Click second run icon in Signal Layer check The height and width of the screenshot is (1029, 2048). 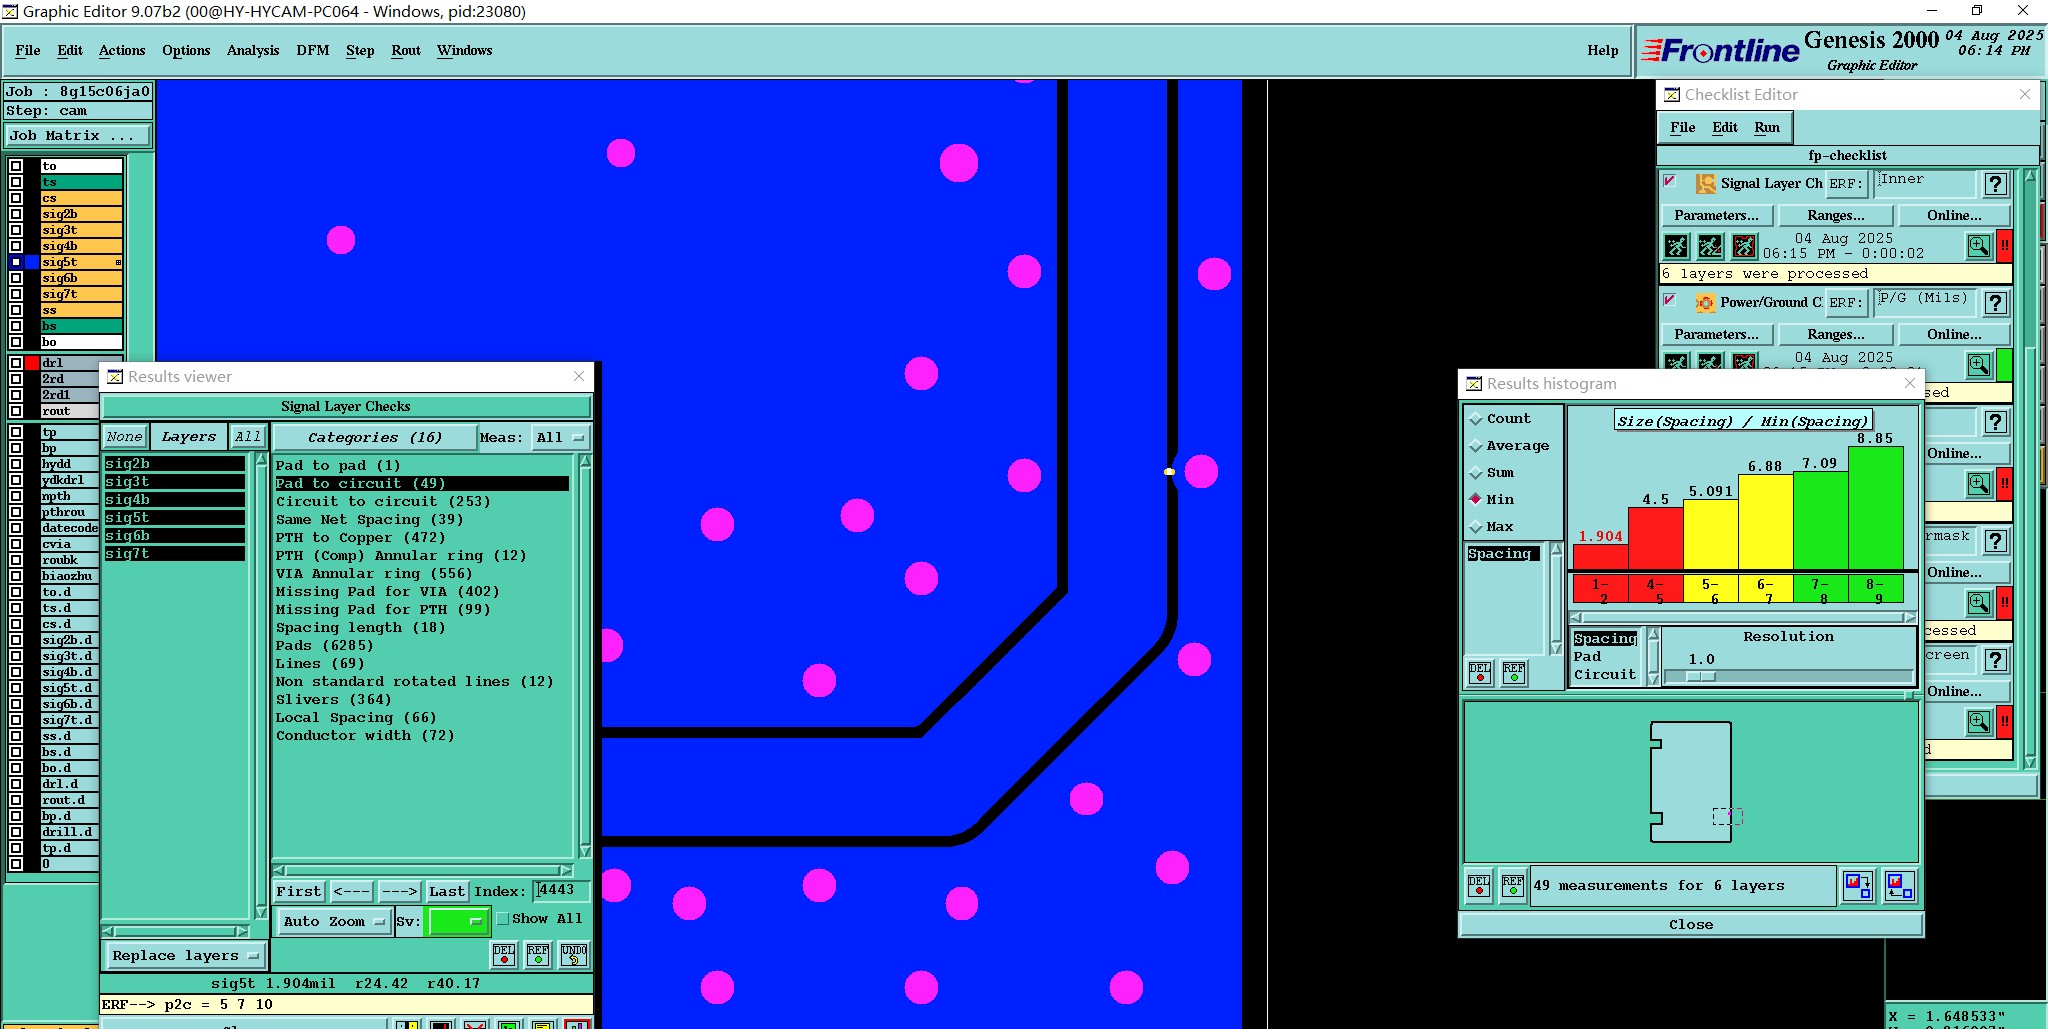click(1710, 246)
